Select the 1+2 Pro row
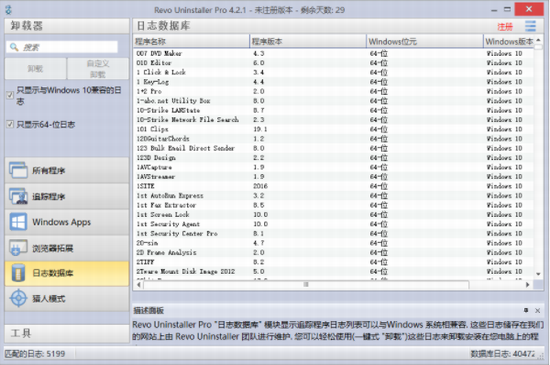This screenshot has width=550, height=365. (x=333, y=91)
